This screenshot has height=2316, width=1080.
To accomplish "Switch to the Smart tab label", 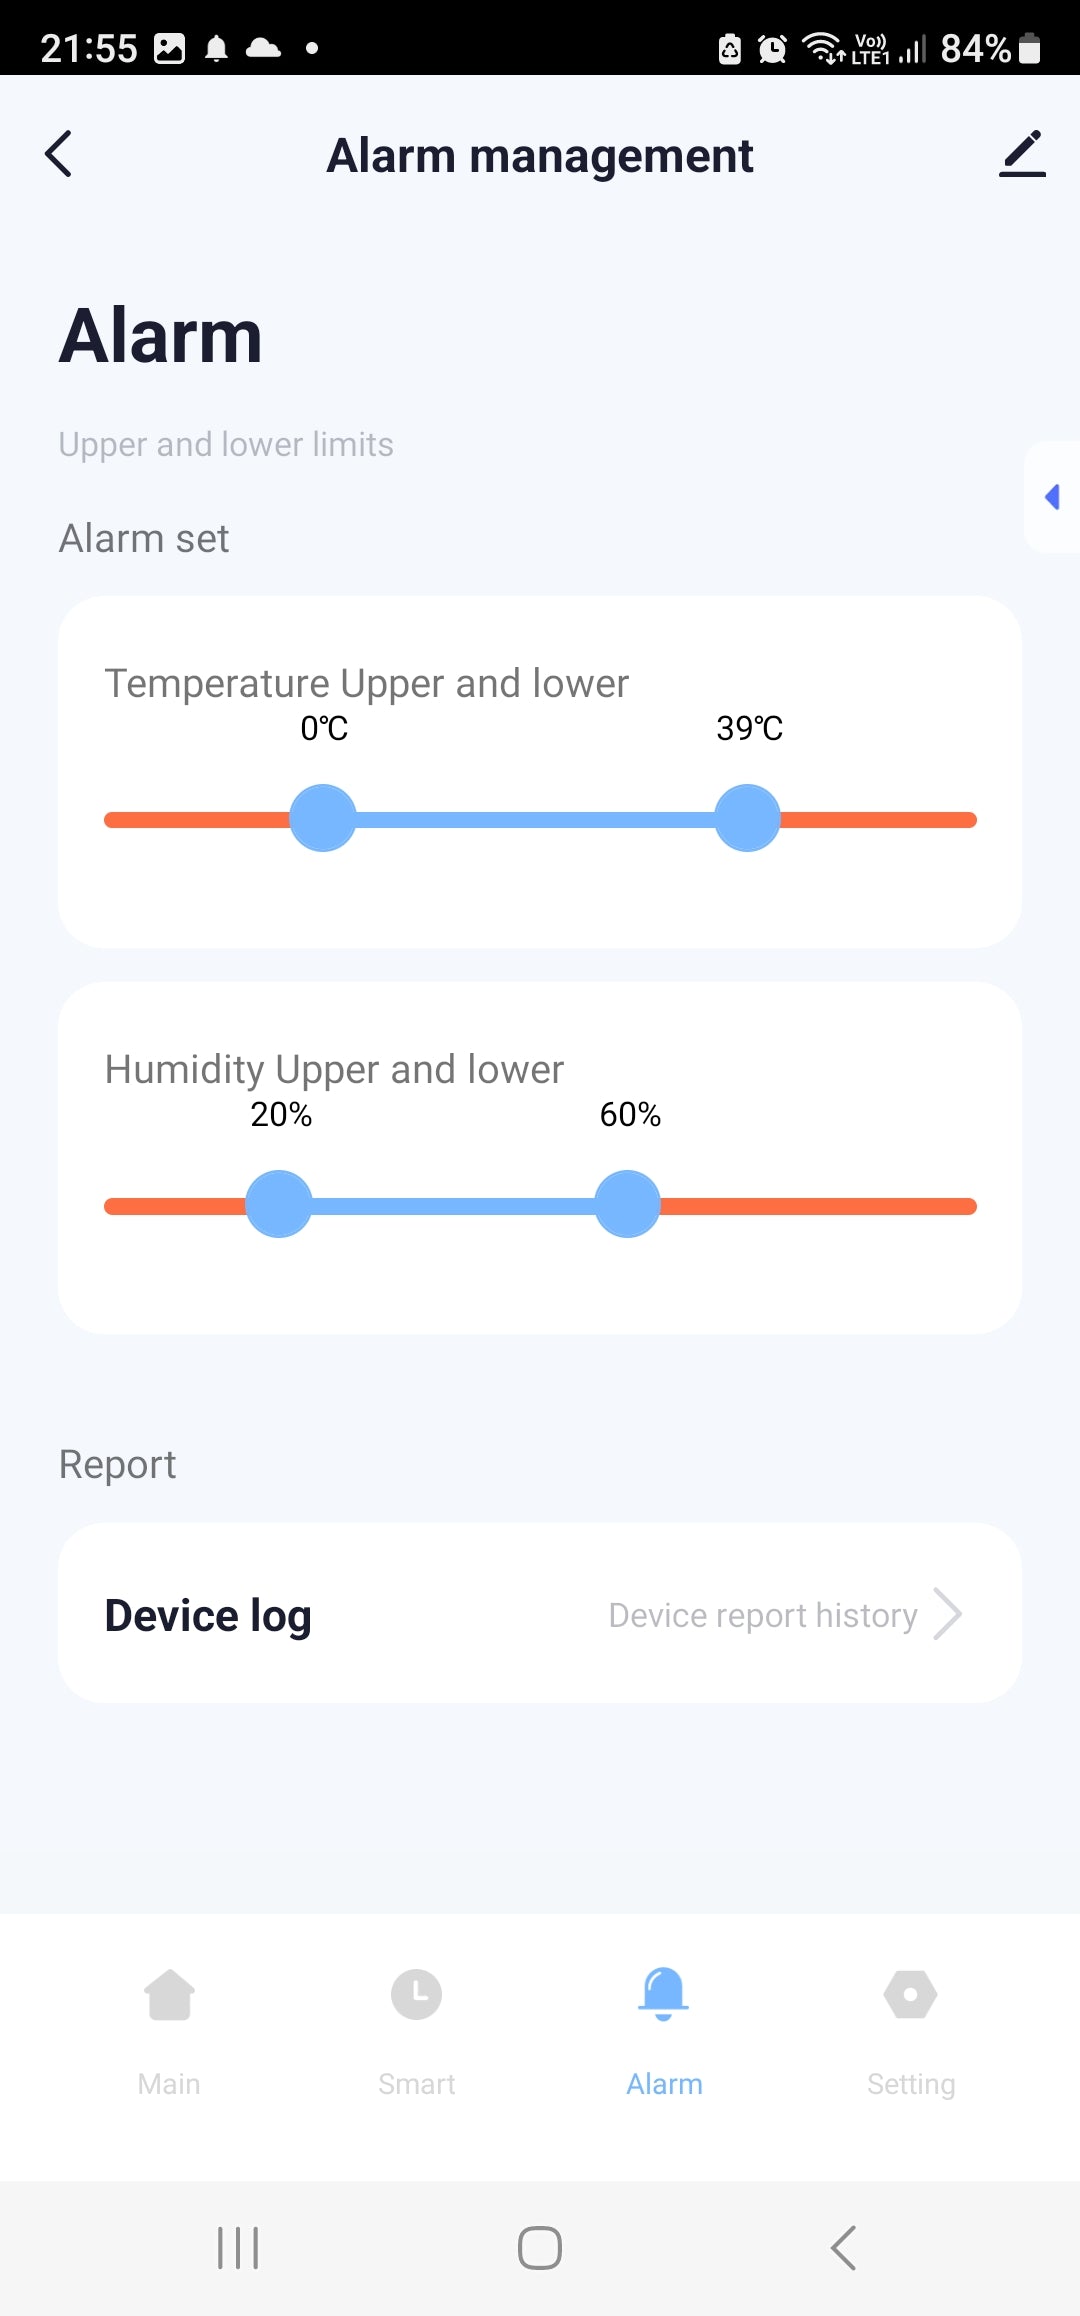I will click(416, 2084).
